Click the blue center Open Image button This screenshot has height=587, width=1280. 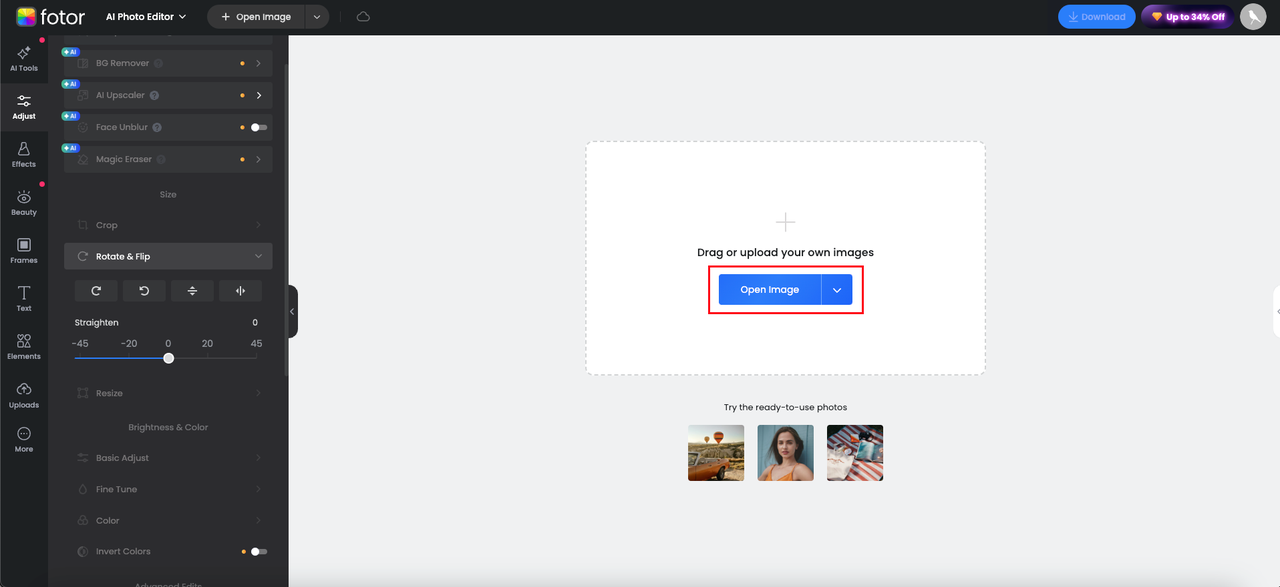click(x=770, y=290)
